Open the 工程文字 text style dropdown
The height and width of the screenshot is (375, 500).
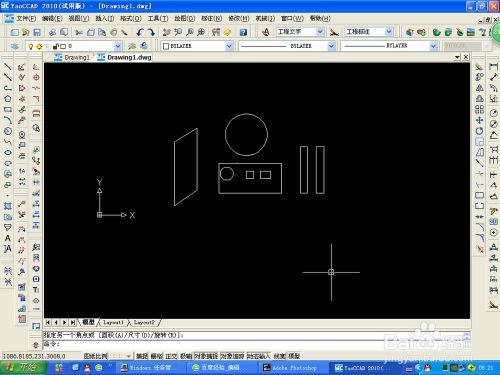pyautogui.click(x=300, y=32)
